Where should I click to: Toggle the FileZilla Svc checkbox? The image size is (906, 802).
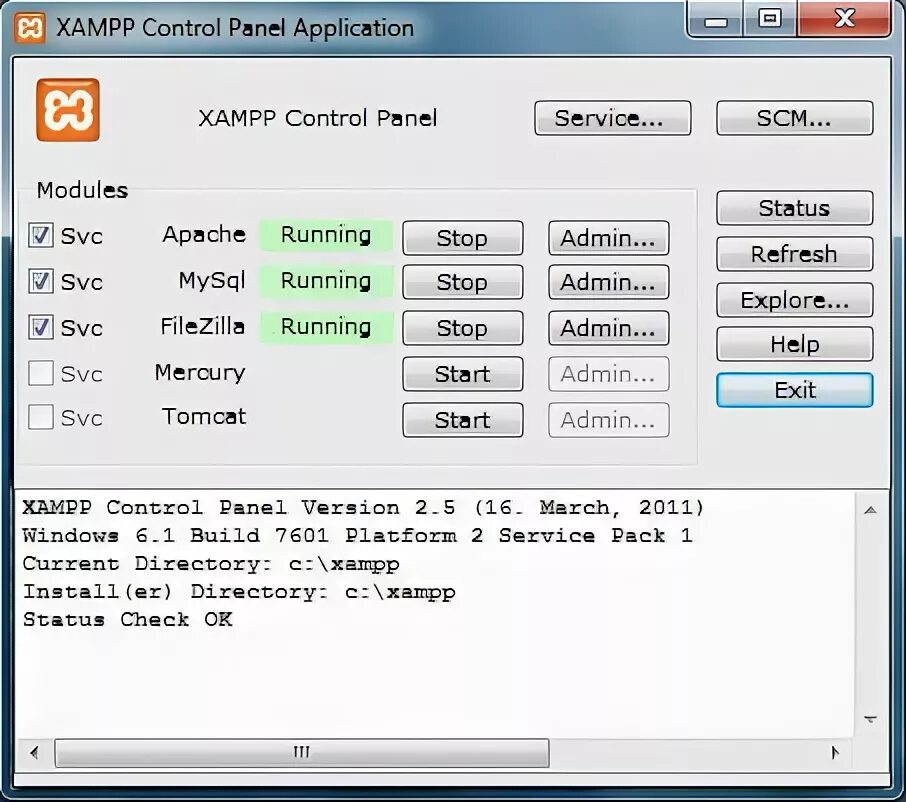pos(41,327)
